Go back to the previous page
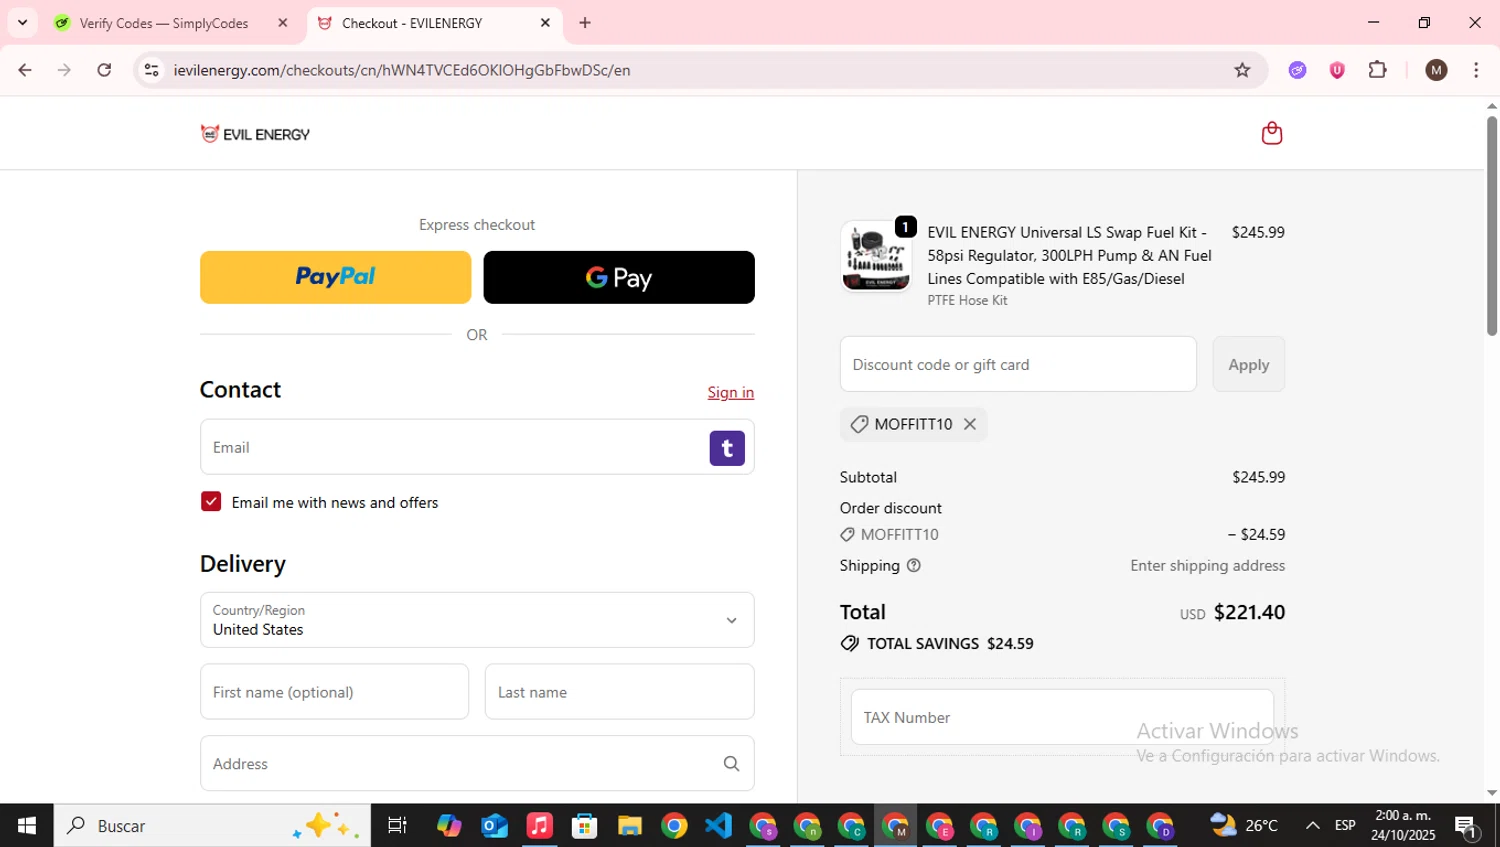Image resolution: width=1500 pixels, height=847 pixels. coord(25,70)
